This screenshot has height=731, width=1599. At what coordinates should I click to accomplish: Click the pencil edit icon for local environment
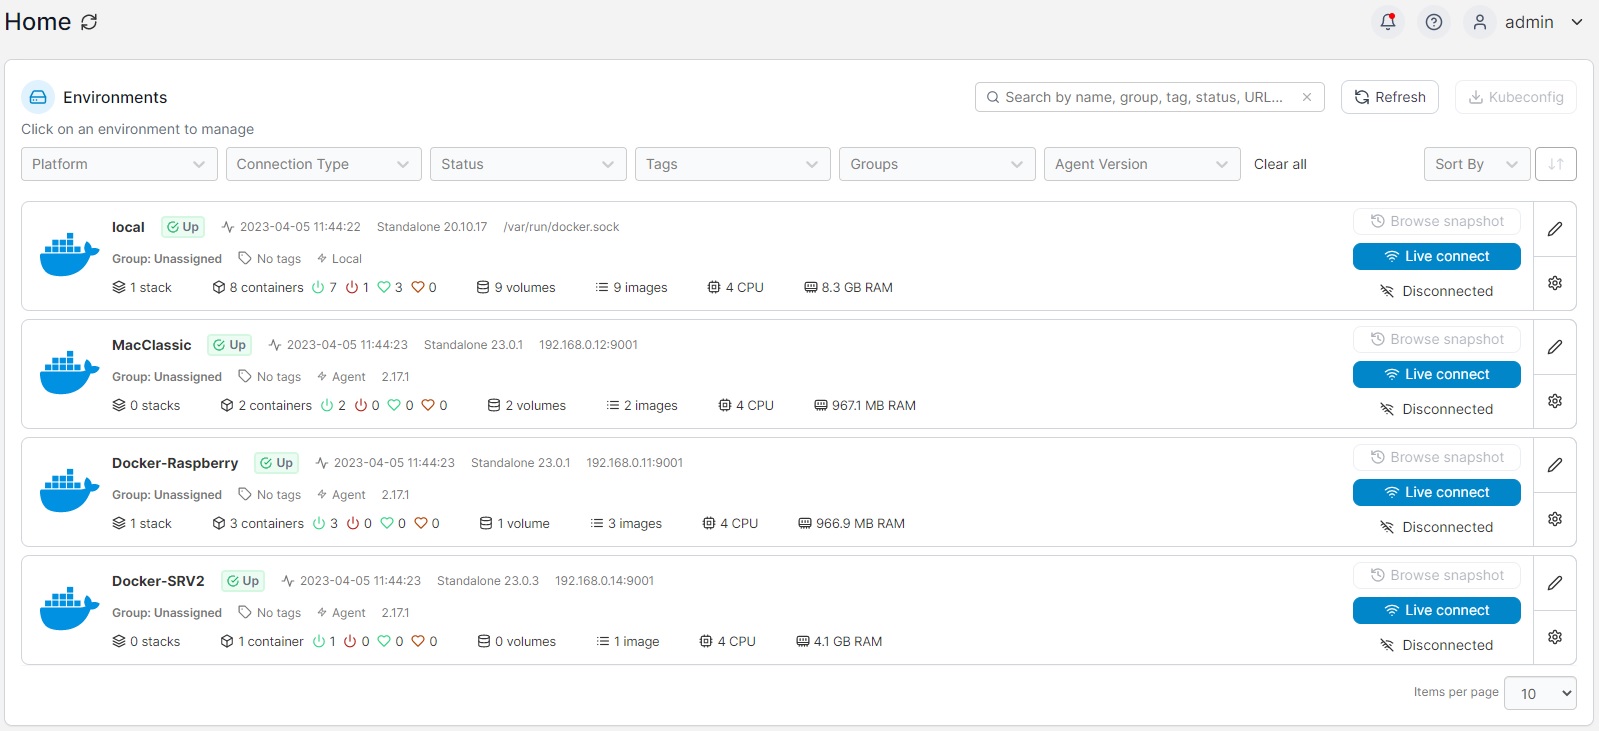[1554, 229]
